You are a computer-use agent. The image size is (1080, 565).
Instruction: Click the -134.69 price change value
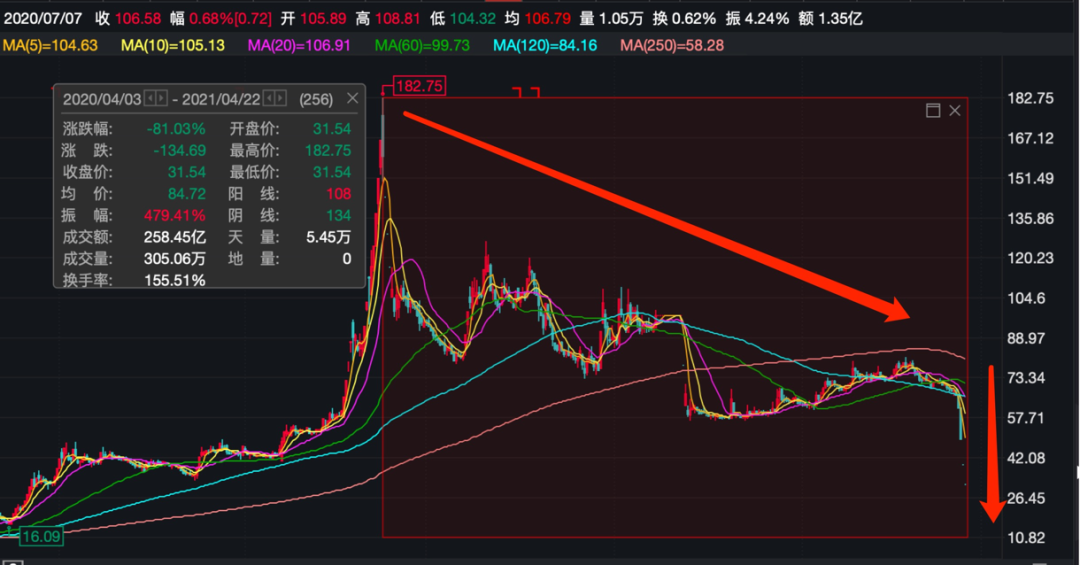pyautogui.click(x=179, y=150)
